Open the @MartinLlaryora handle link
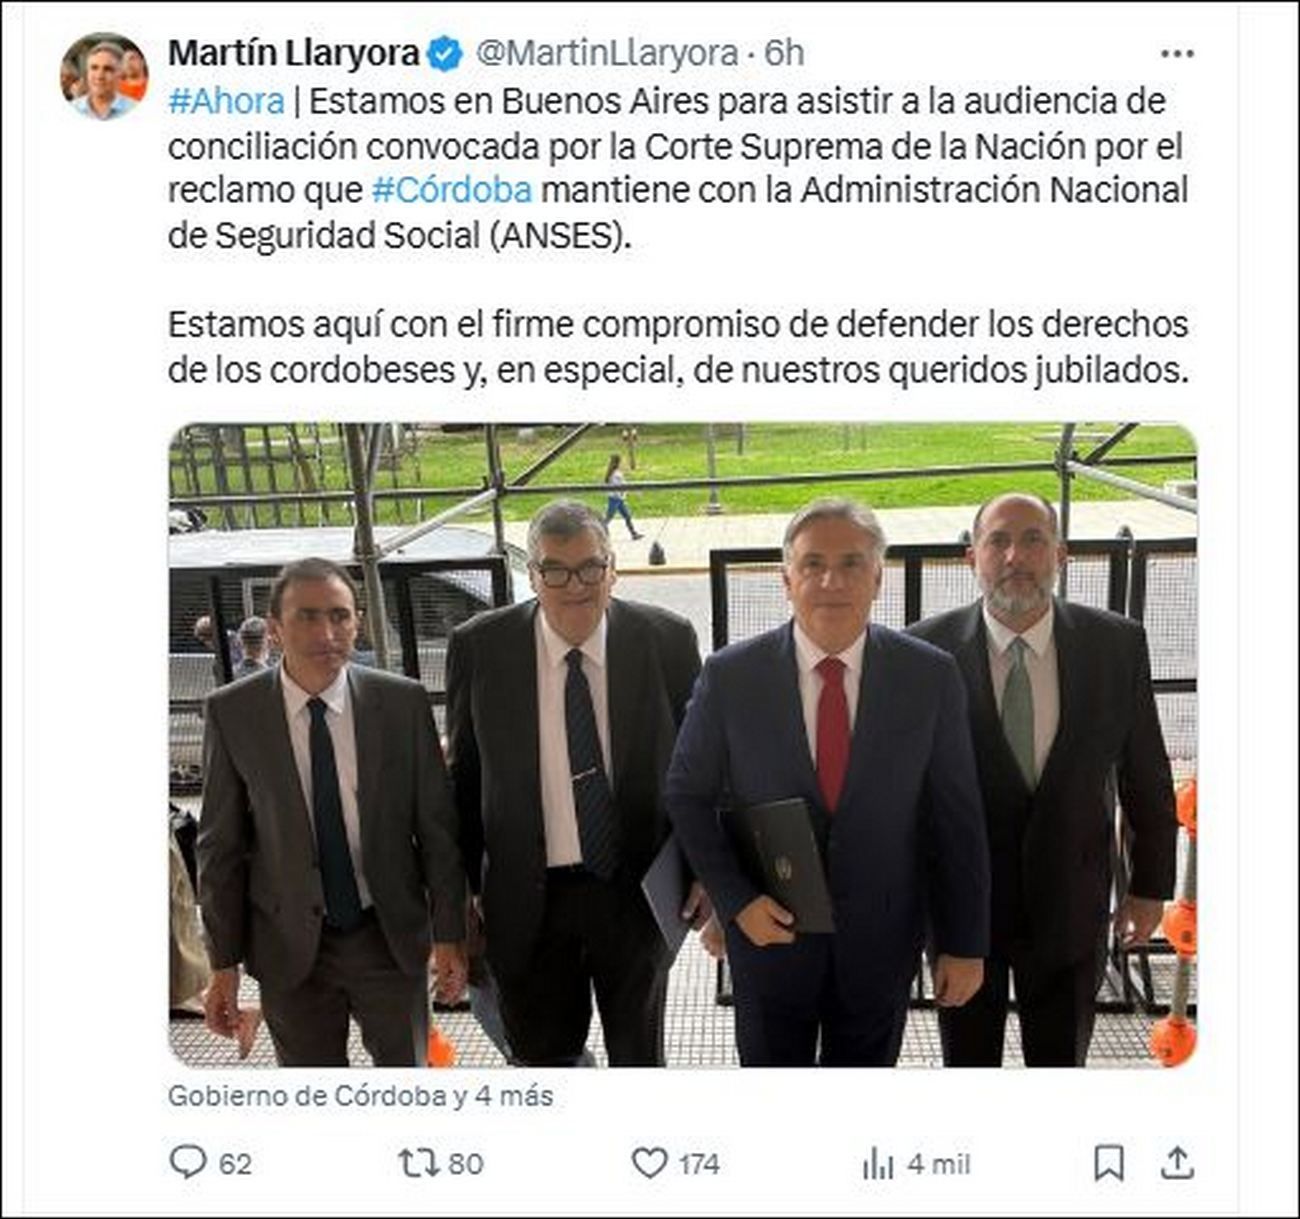 [x=606, y=53]
